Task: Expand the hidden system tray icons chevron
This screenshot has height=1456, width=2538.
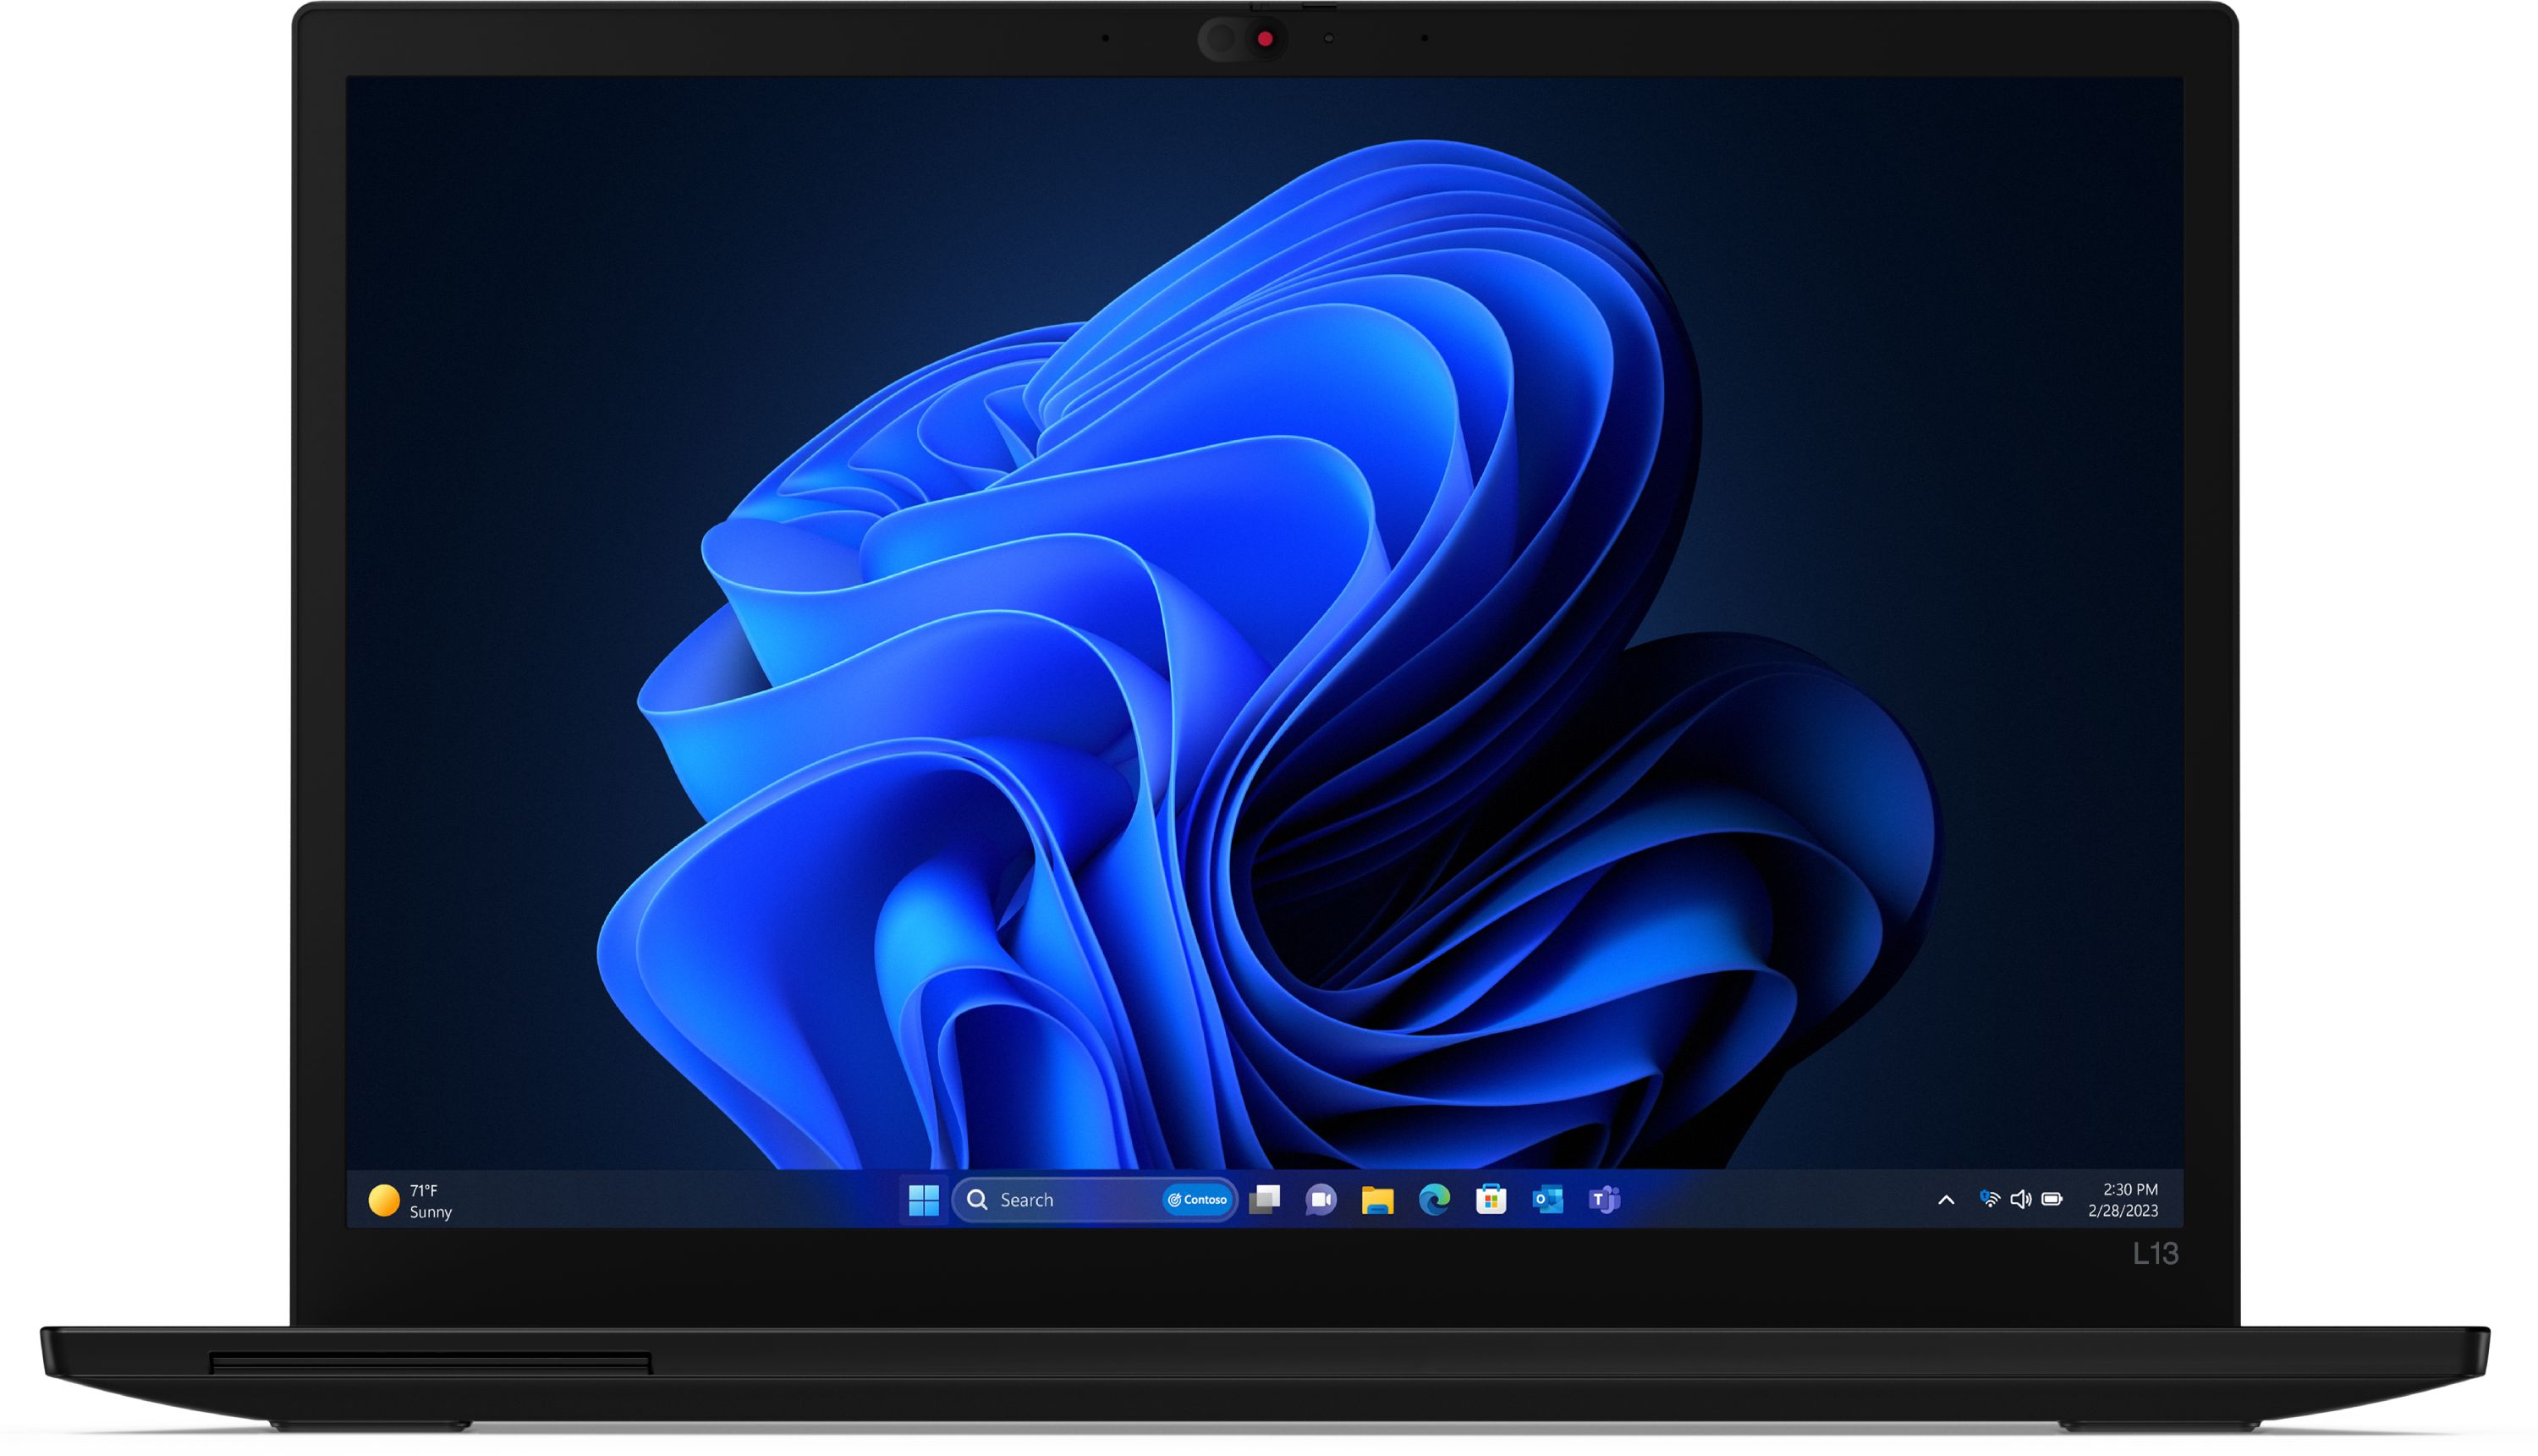Action: tap(1946, 1200)
